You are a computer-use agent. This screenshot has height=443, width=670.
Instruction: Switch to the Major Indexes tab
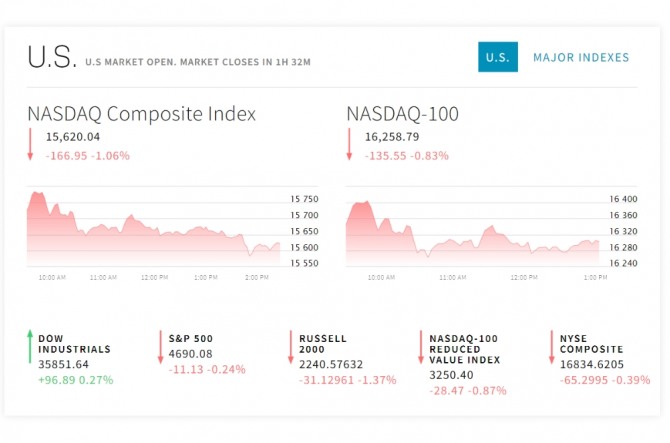[581, 57]
